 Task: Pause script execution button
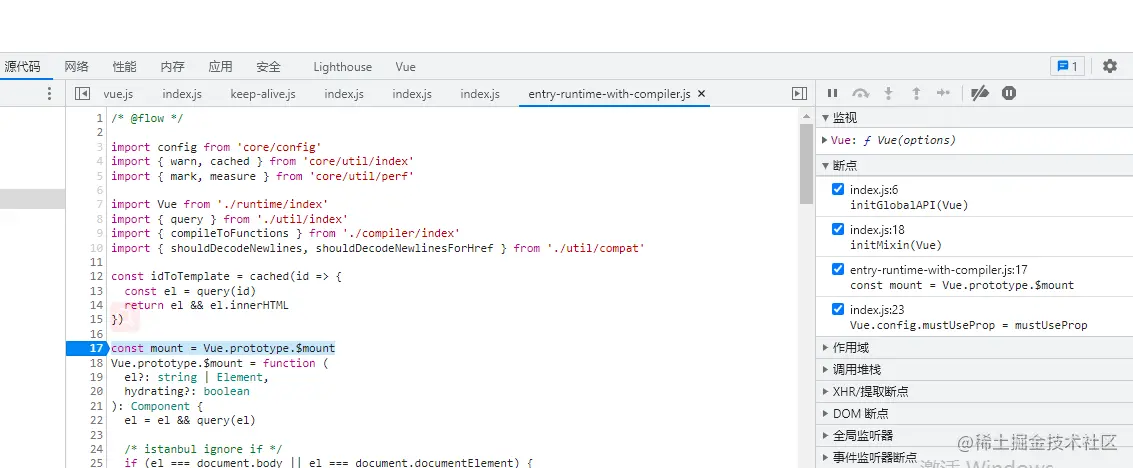click(x=832, y=93)
